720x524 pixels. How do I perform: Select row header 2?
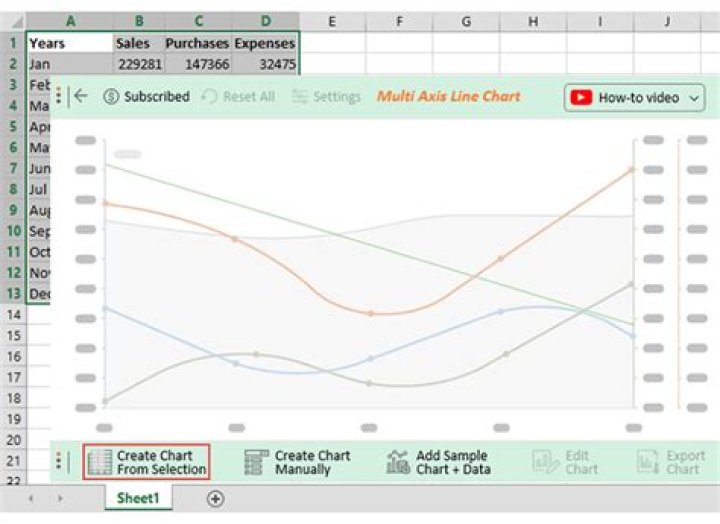click(x=13, y=63)
